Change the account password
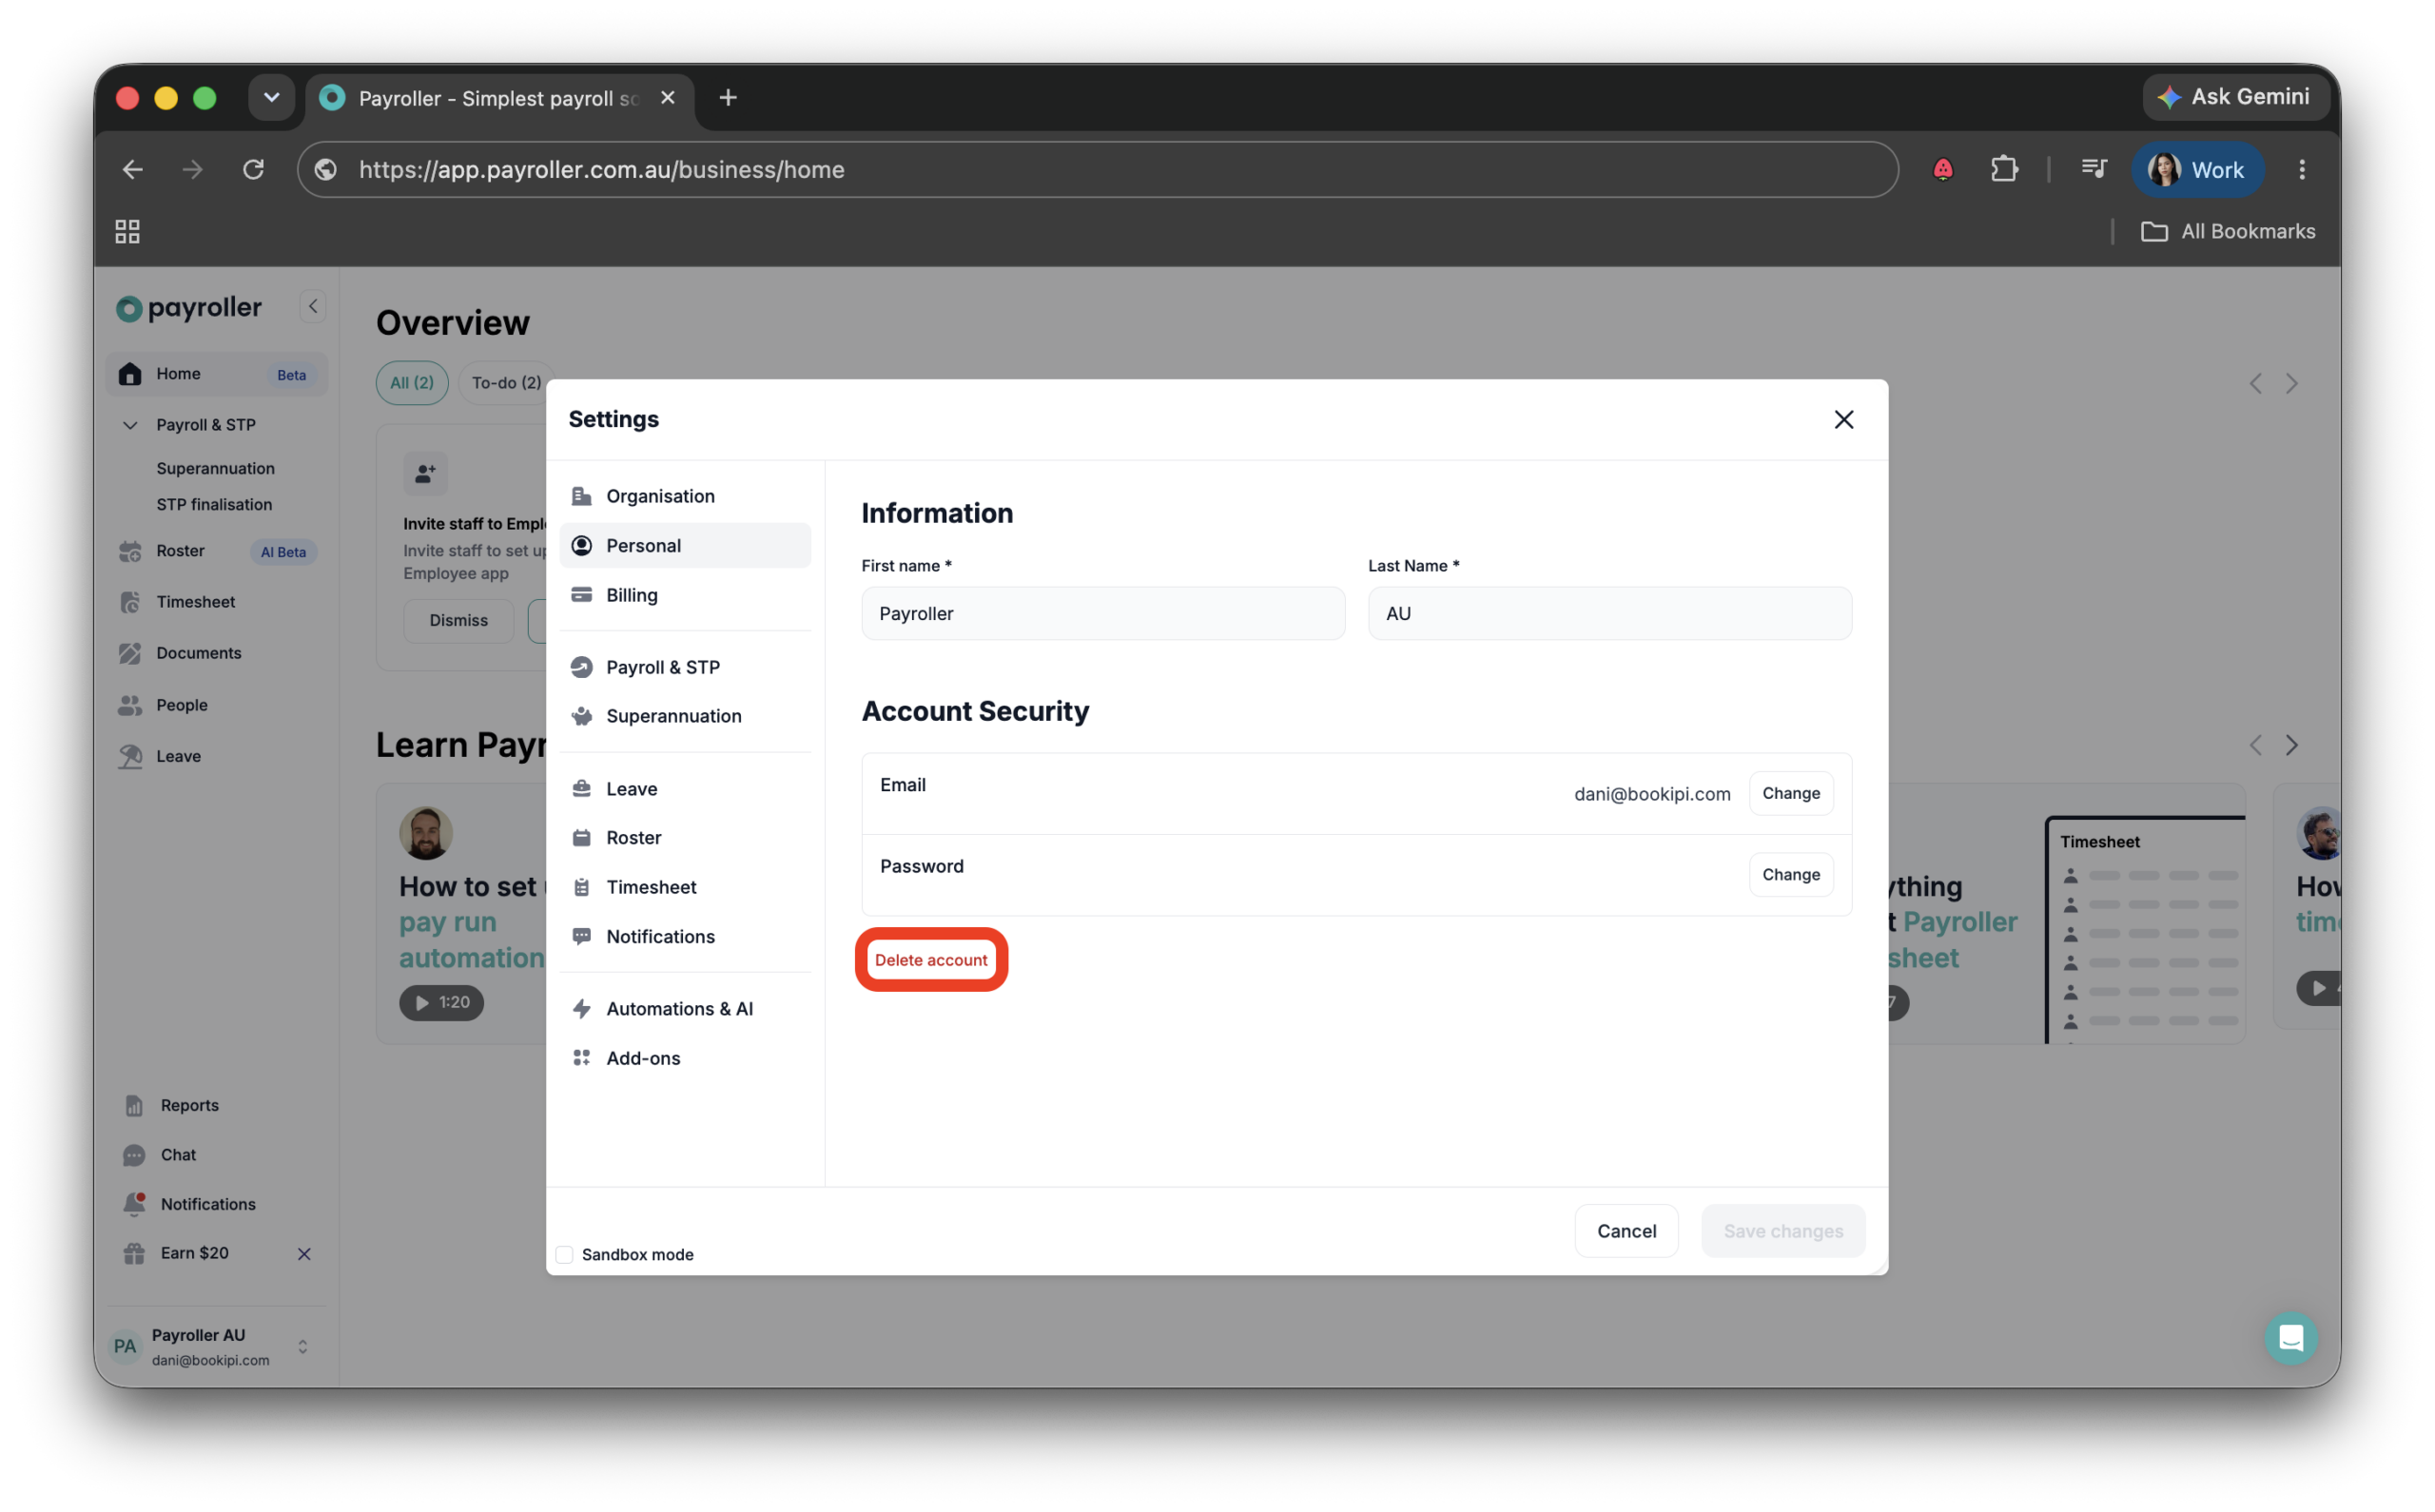 1791,875
